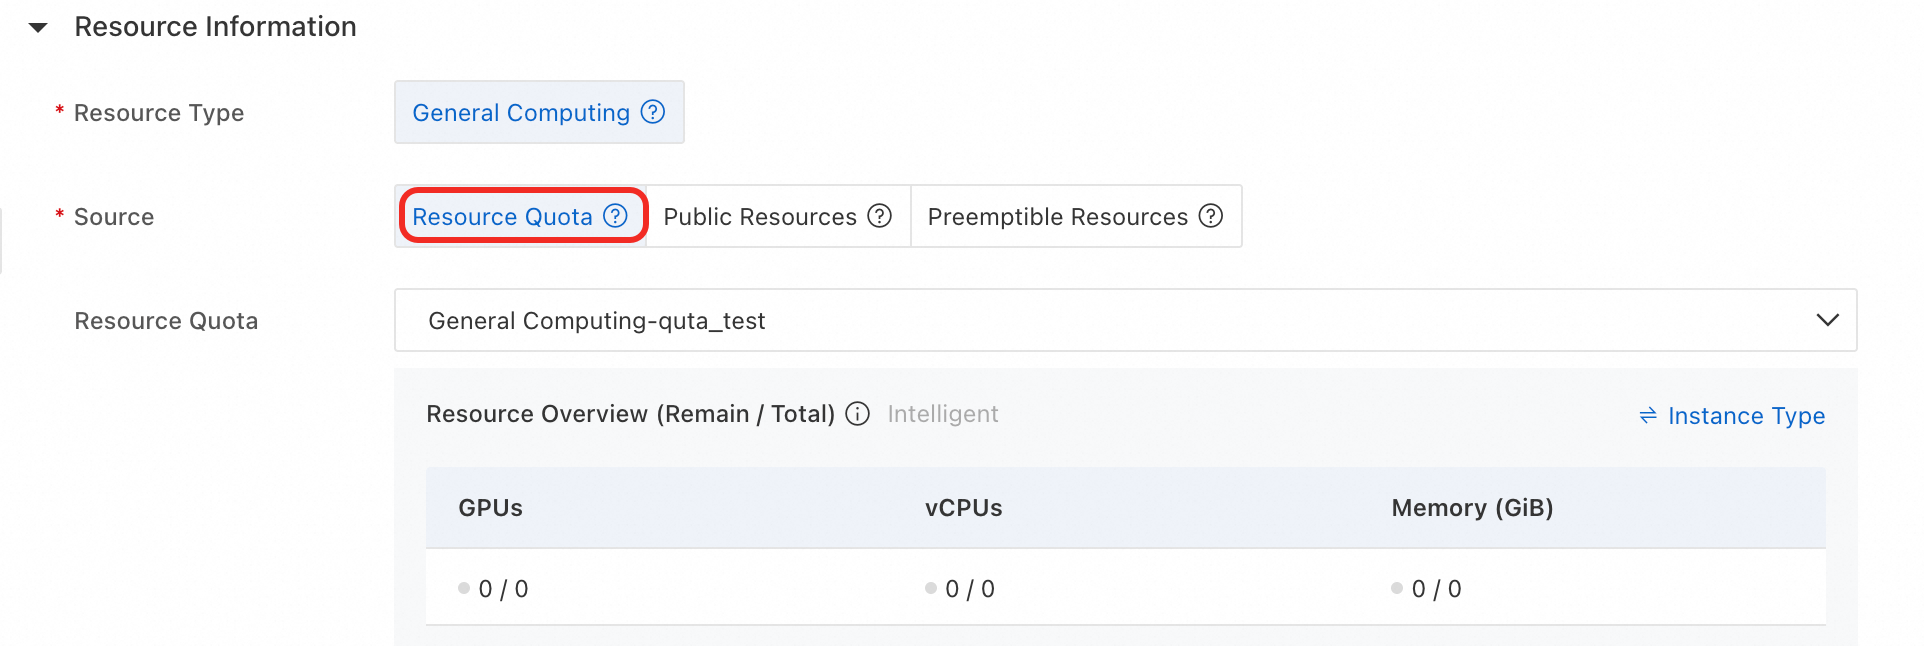
Task: Click help icon beside Public Resources
Action: [880, 216]
